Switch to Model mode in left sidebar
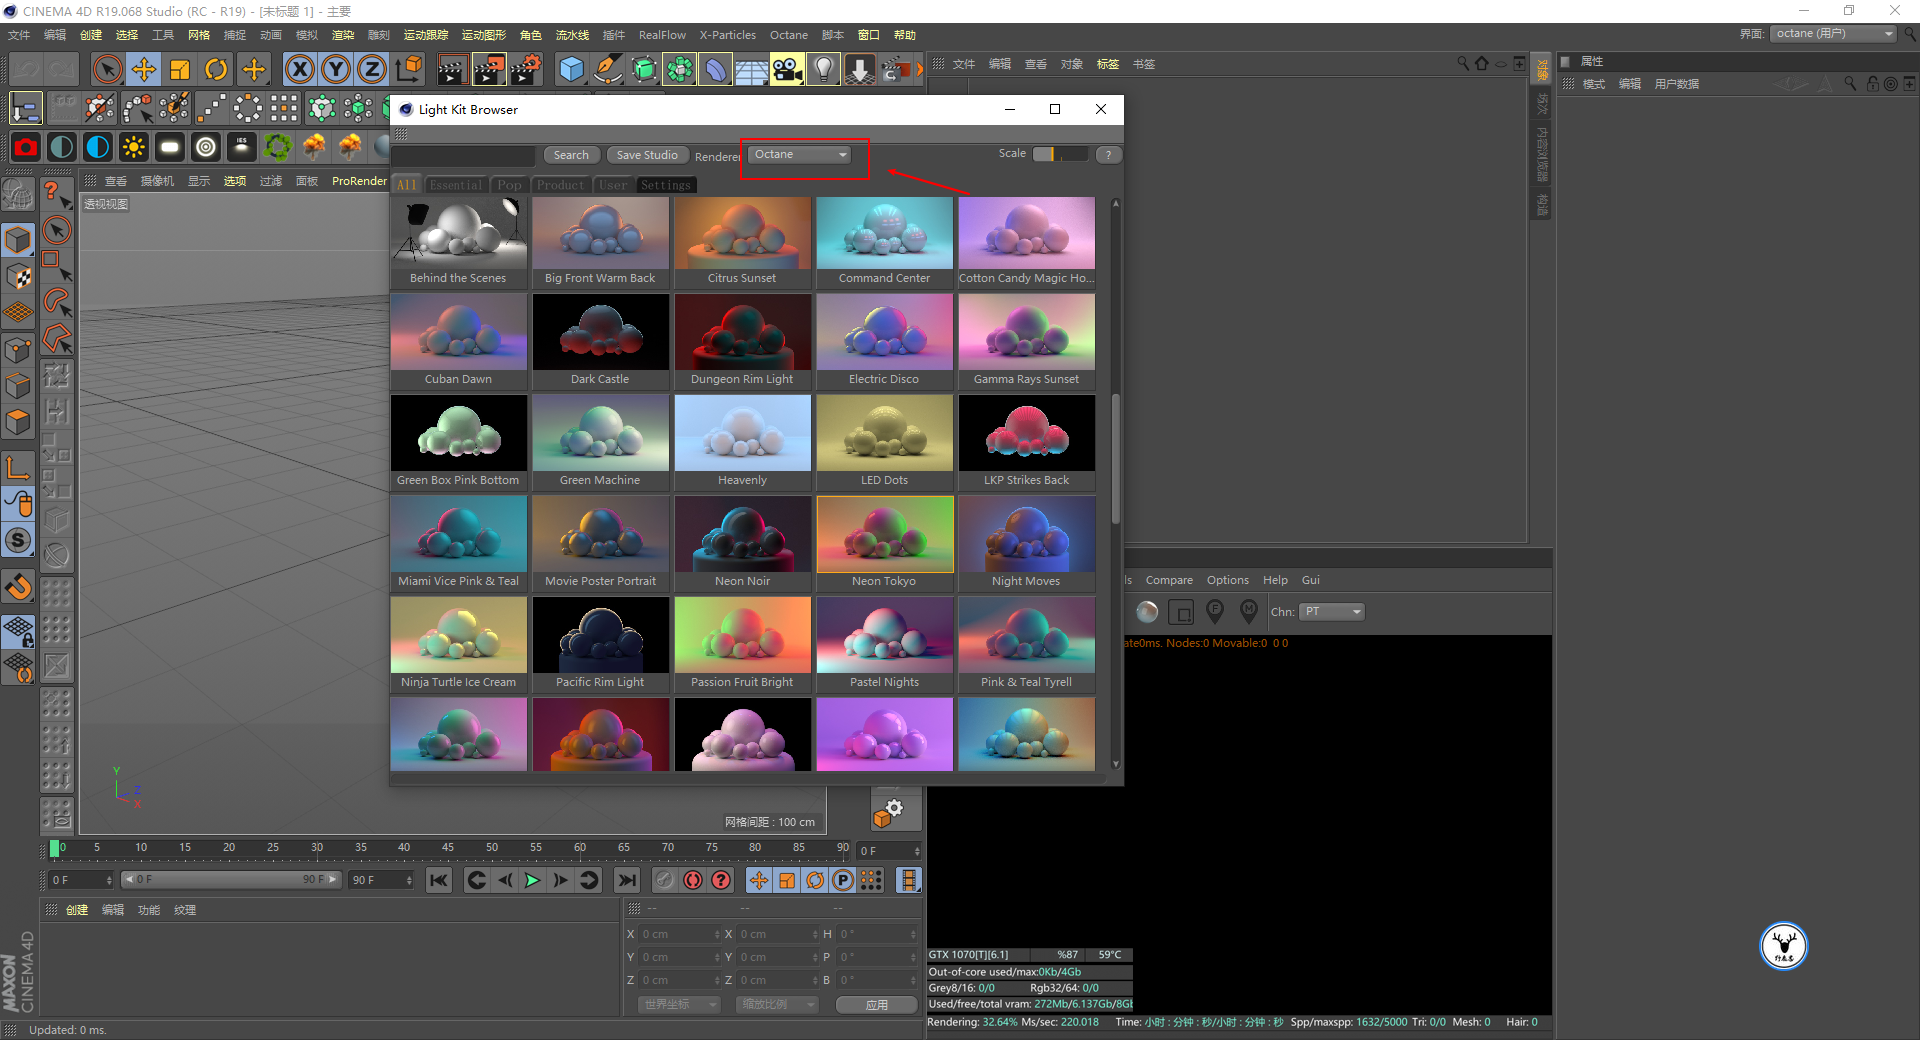The image size is (1920, 1040). [19, 240]
